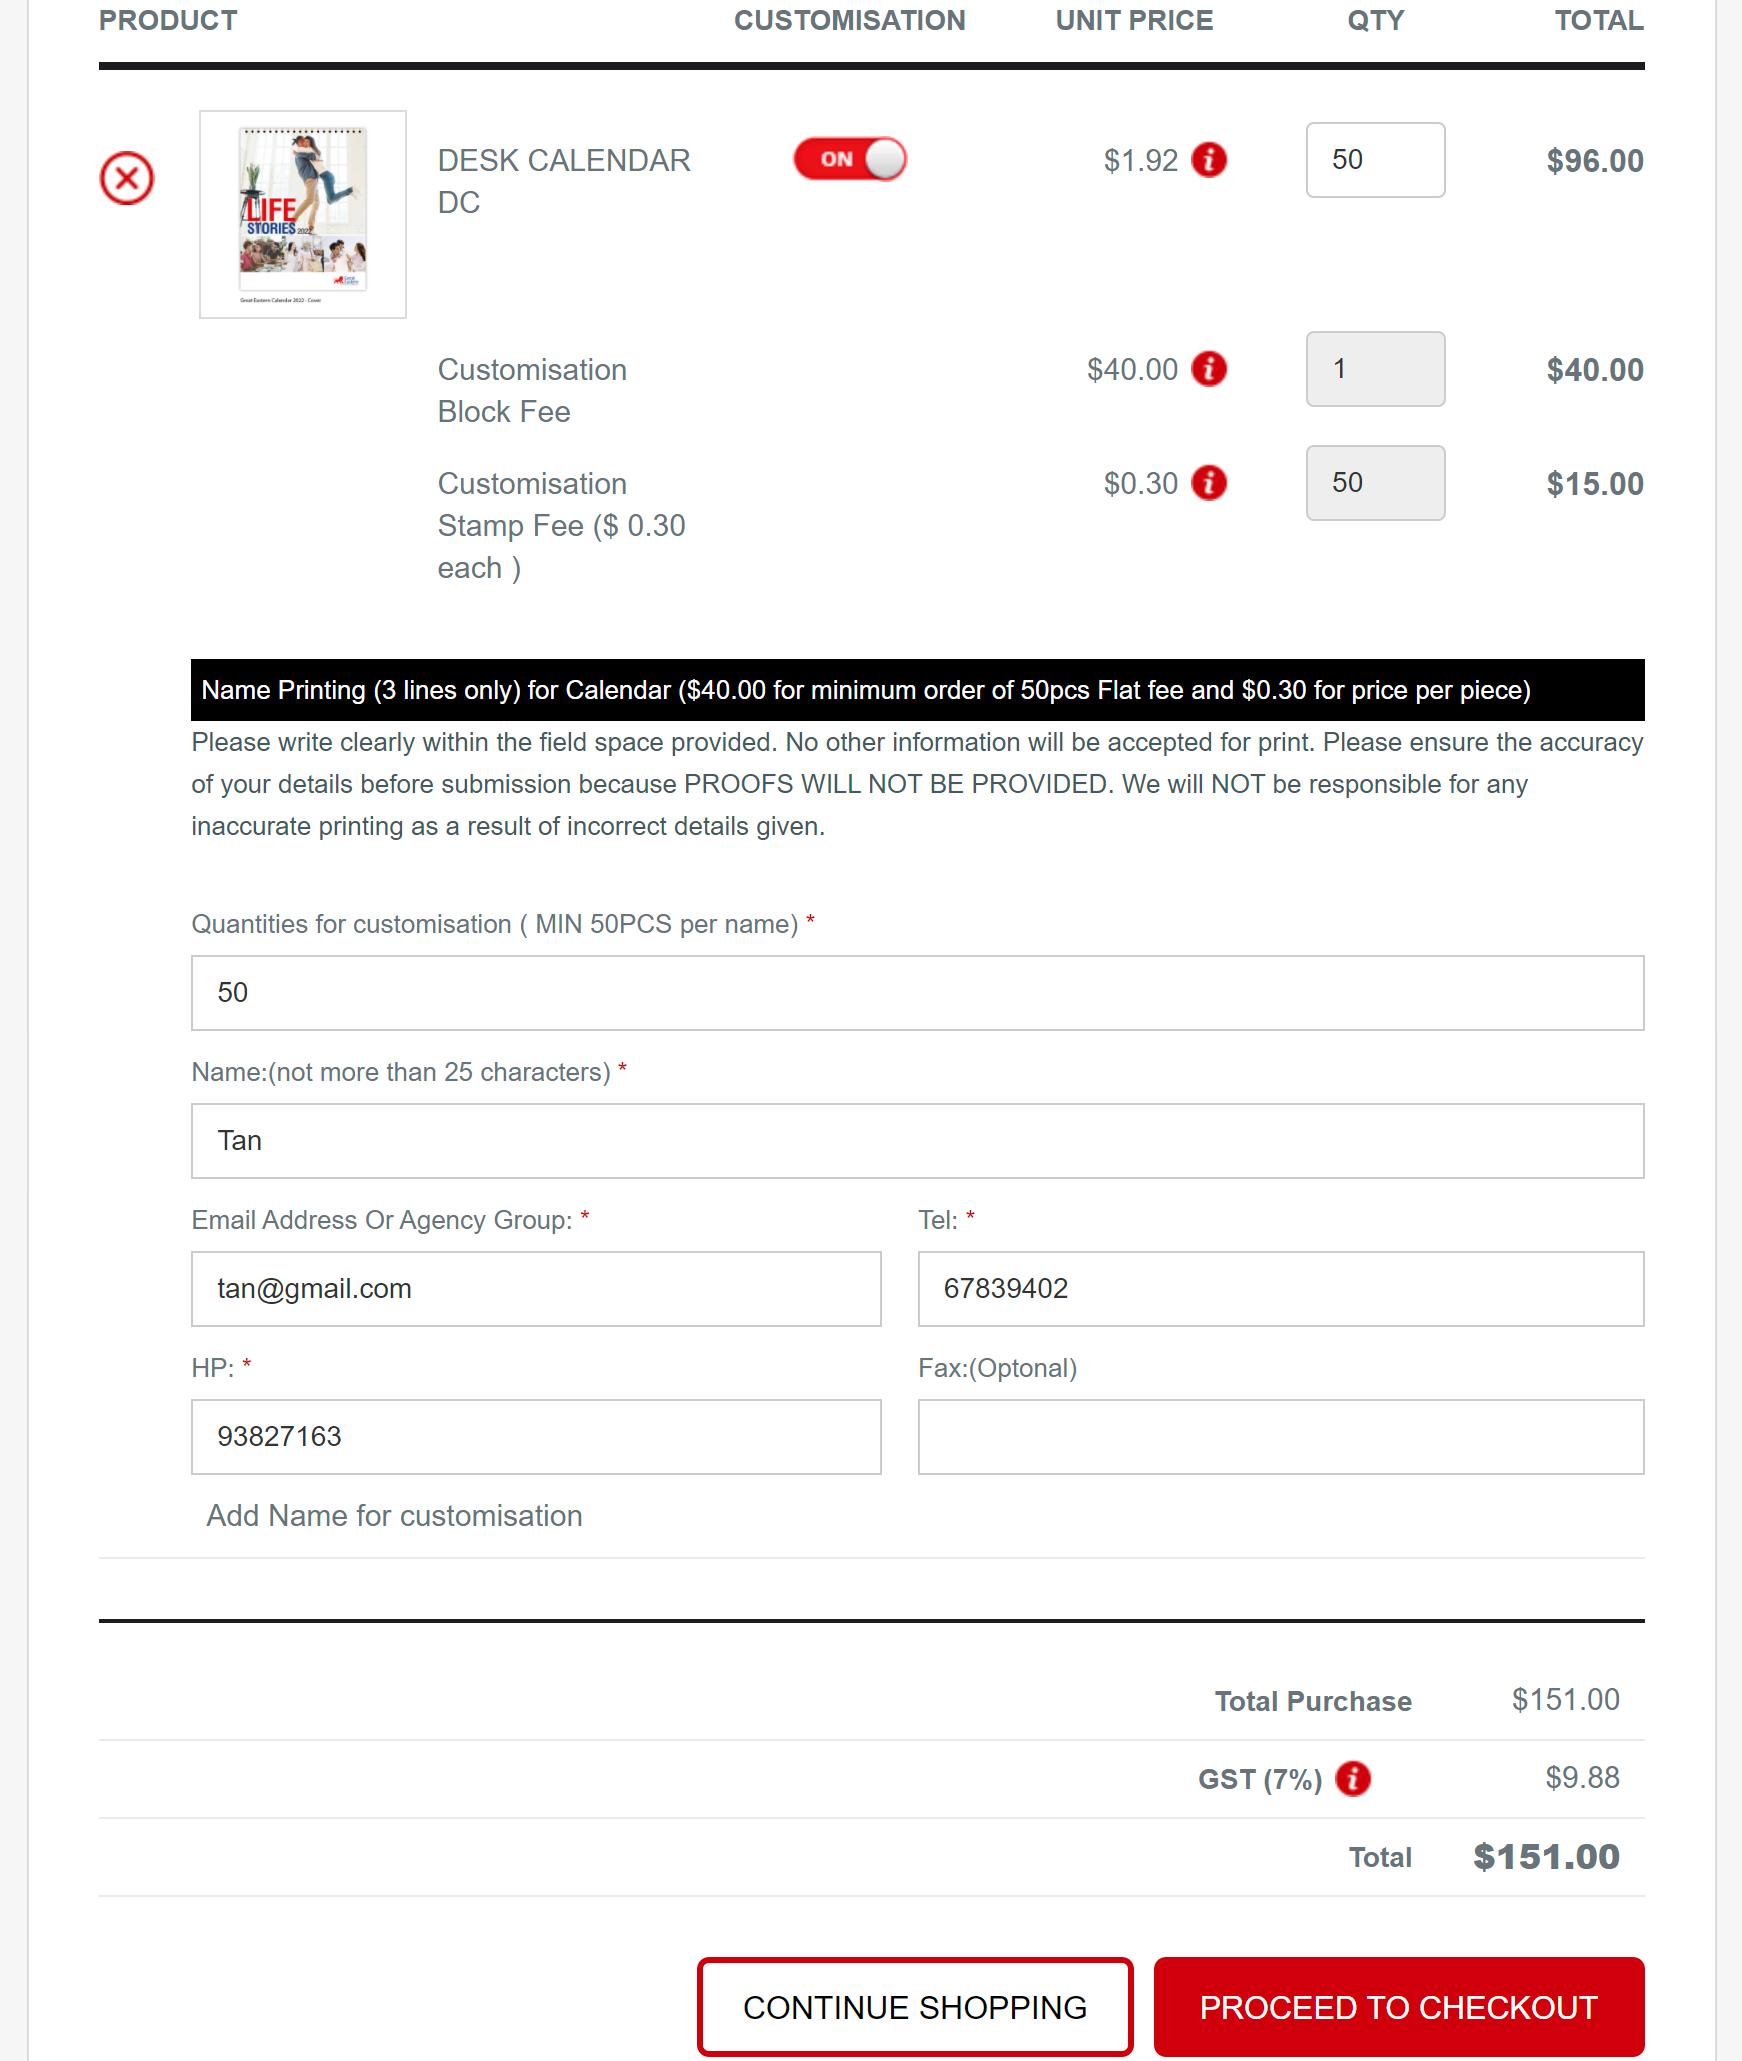The height and width of the screenshot is (2061, 1742).
Task: Proceed to Checkout
Action: click(1398, 2007)
